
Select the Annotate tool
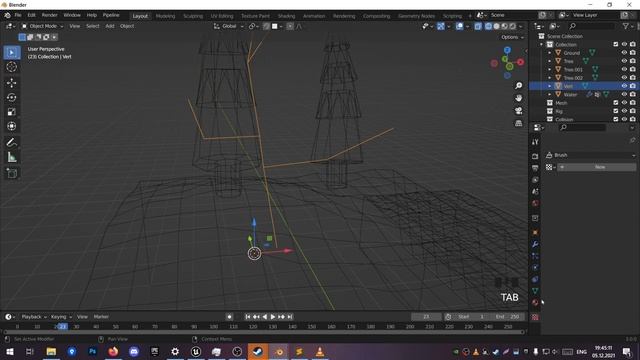click(11, 142)
